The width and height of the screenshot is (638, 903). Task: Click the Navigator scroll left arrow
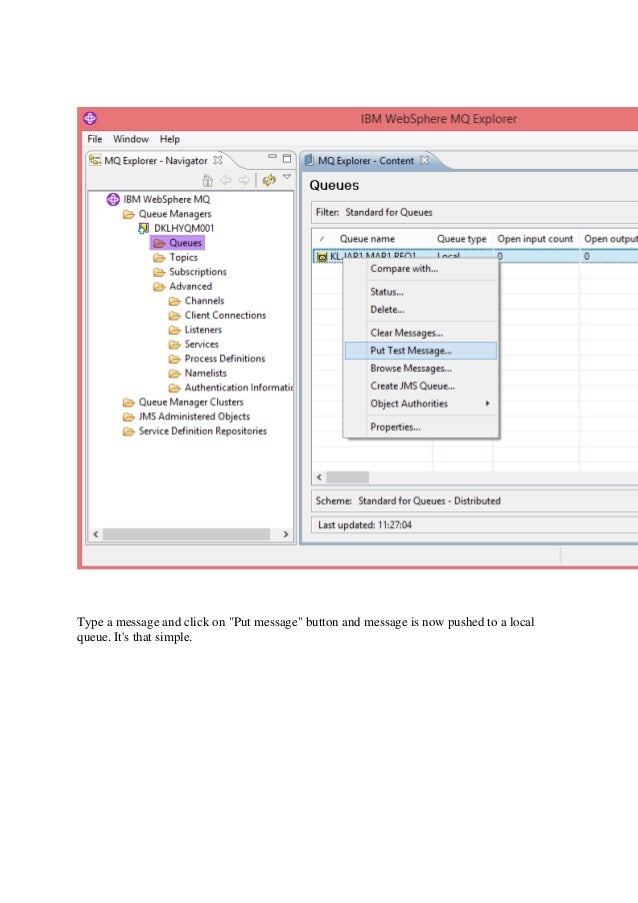(96, 534)
